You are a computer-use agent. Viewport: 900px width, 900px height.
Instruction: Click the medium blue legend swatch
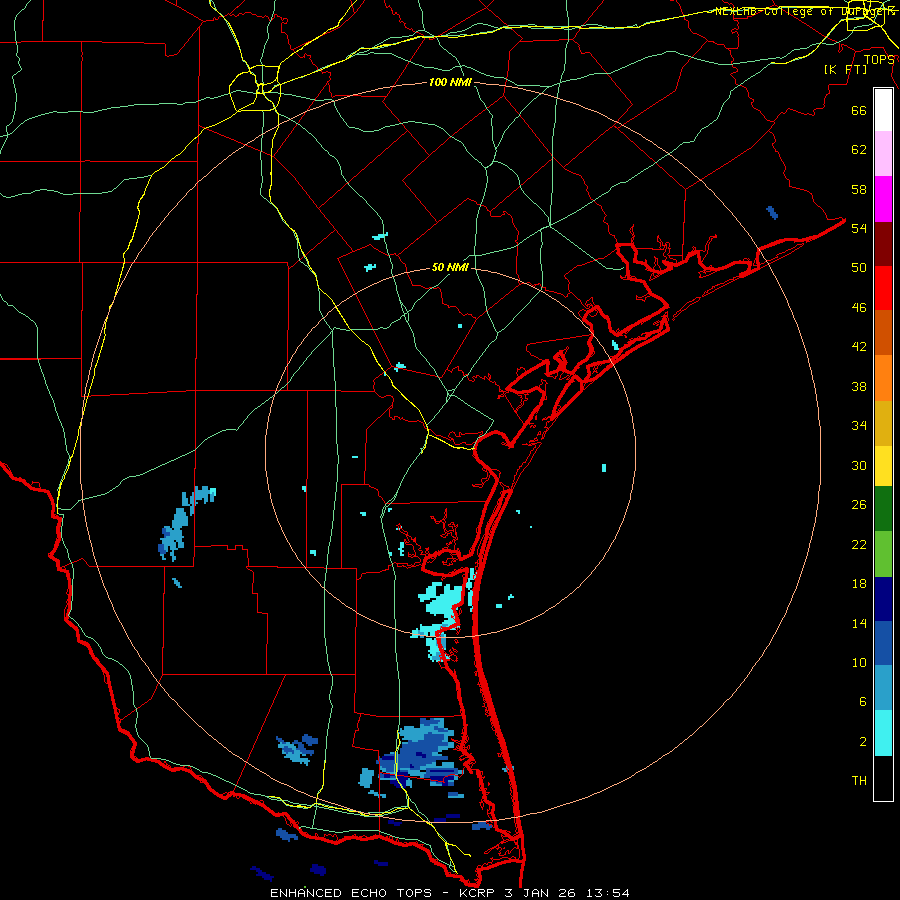click(883, 643)
